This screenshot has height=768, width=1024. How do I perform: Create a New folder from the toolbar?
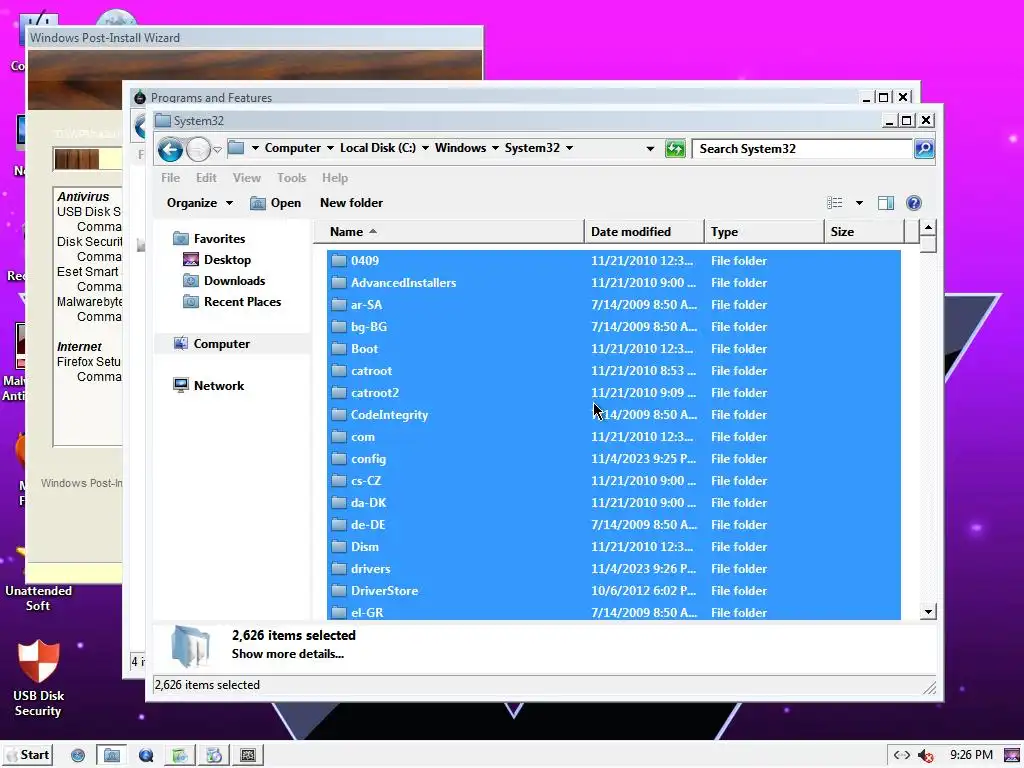click(351, 203)
